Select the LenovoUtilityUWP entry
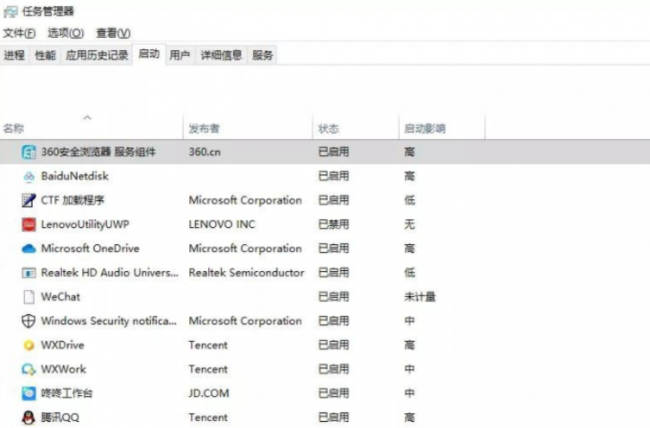650x428 pixels. click(x=85, y=224)
